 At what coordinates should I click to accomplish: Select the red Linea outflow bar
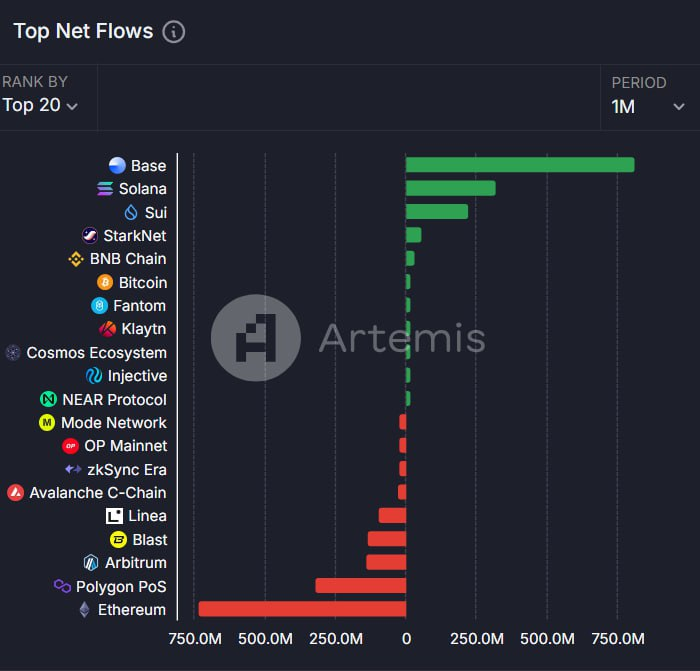point(392,516)
